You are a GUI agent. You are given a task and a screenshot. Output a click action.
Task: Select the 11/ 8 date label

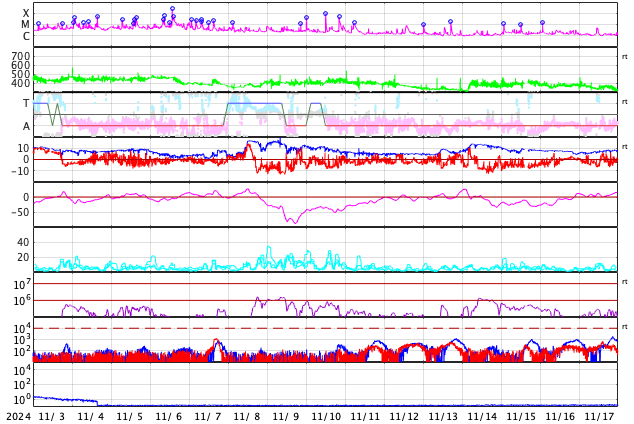coord(247,416)
